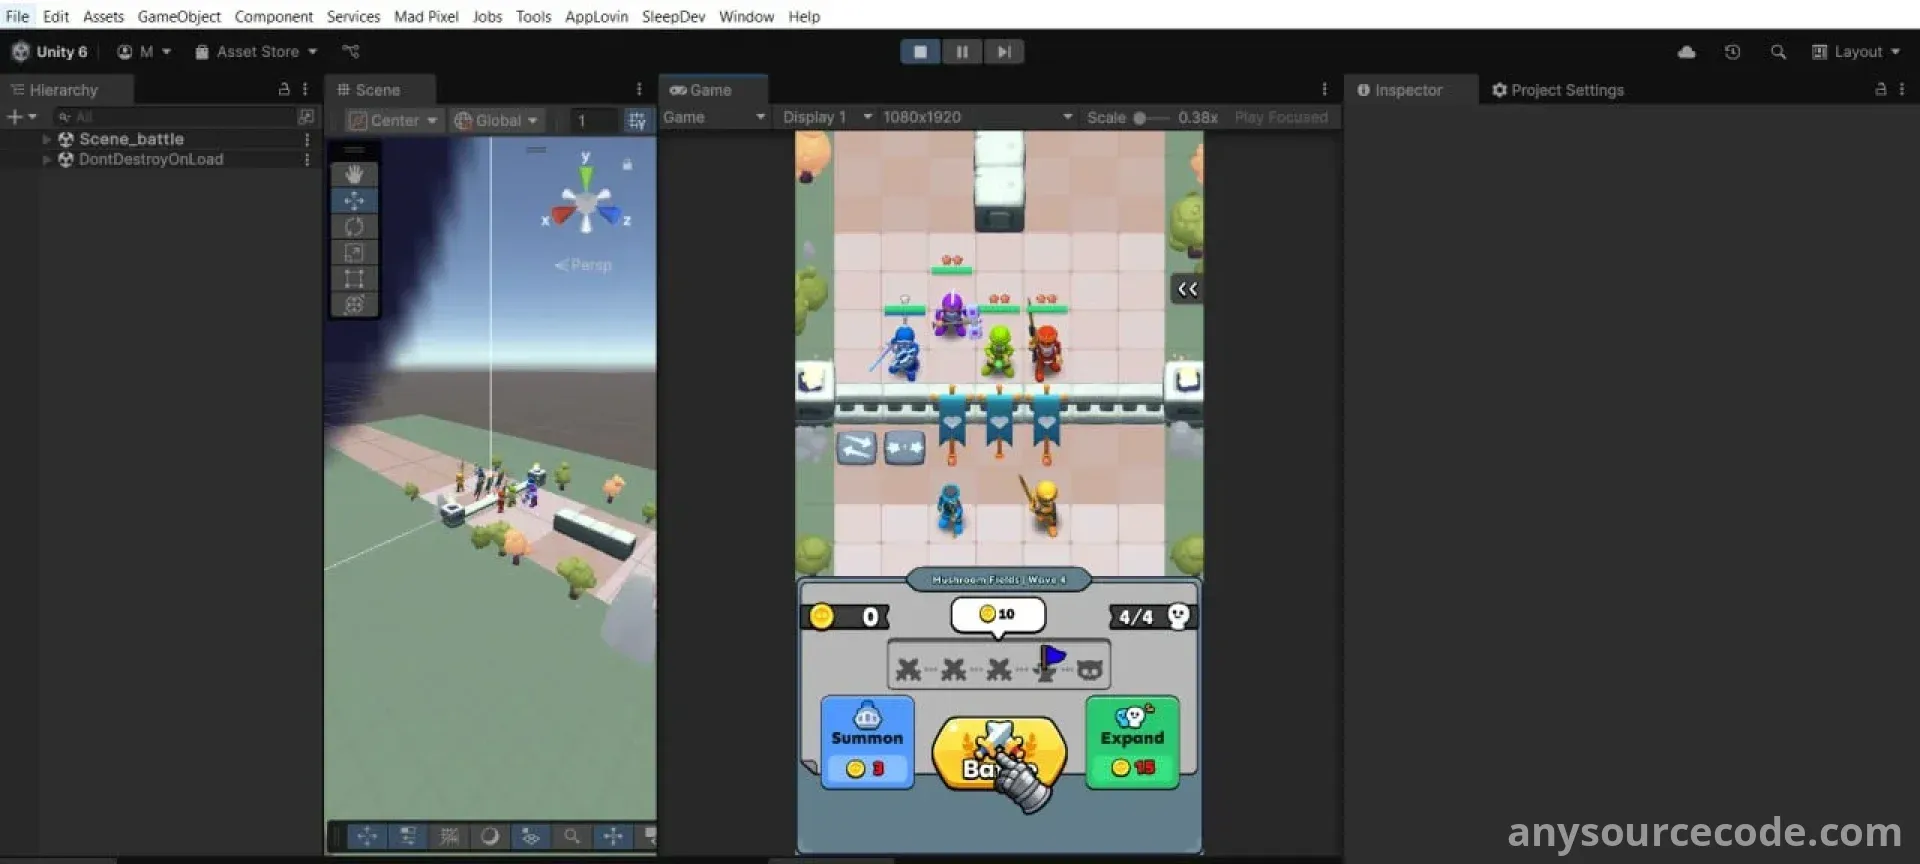Lock the Hierarchy panel
Image resolution: width=1920 pixels, height=864 pixels.
coord(284,90)
